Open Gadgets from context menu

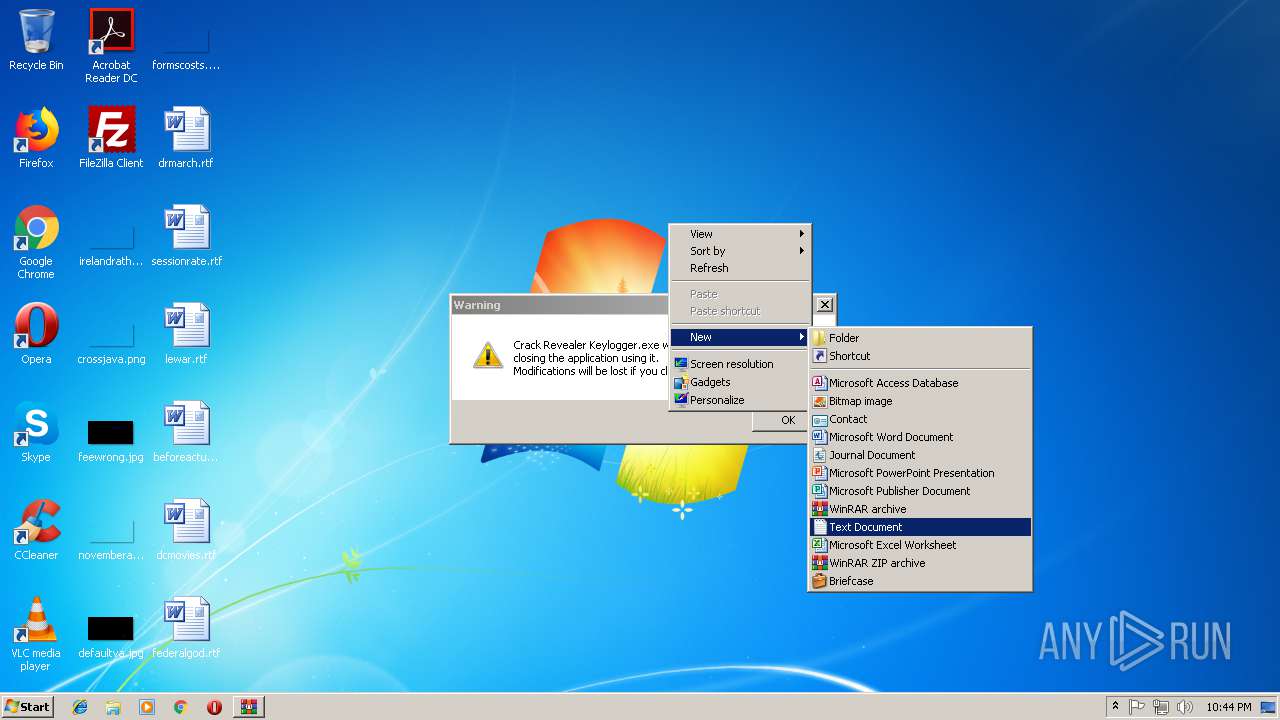740,382
